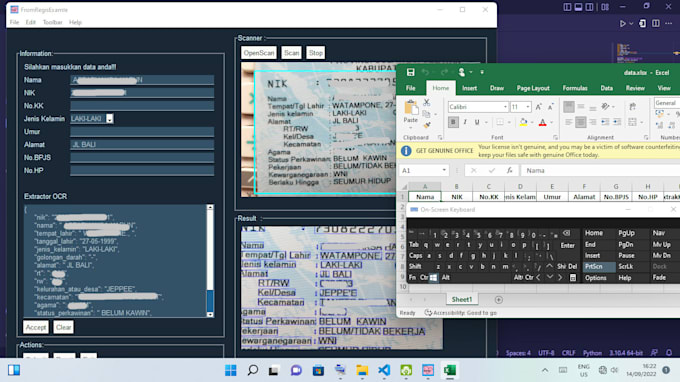Align cell text to the left

tap(569, 123)
